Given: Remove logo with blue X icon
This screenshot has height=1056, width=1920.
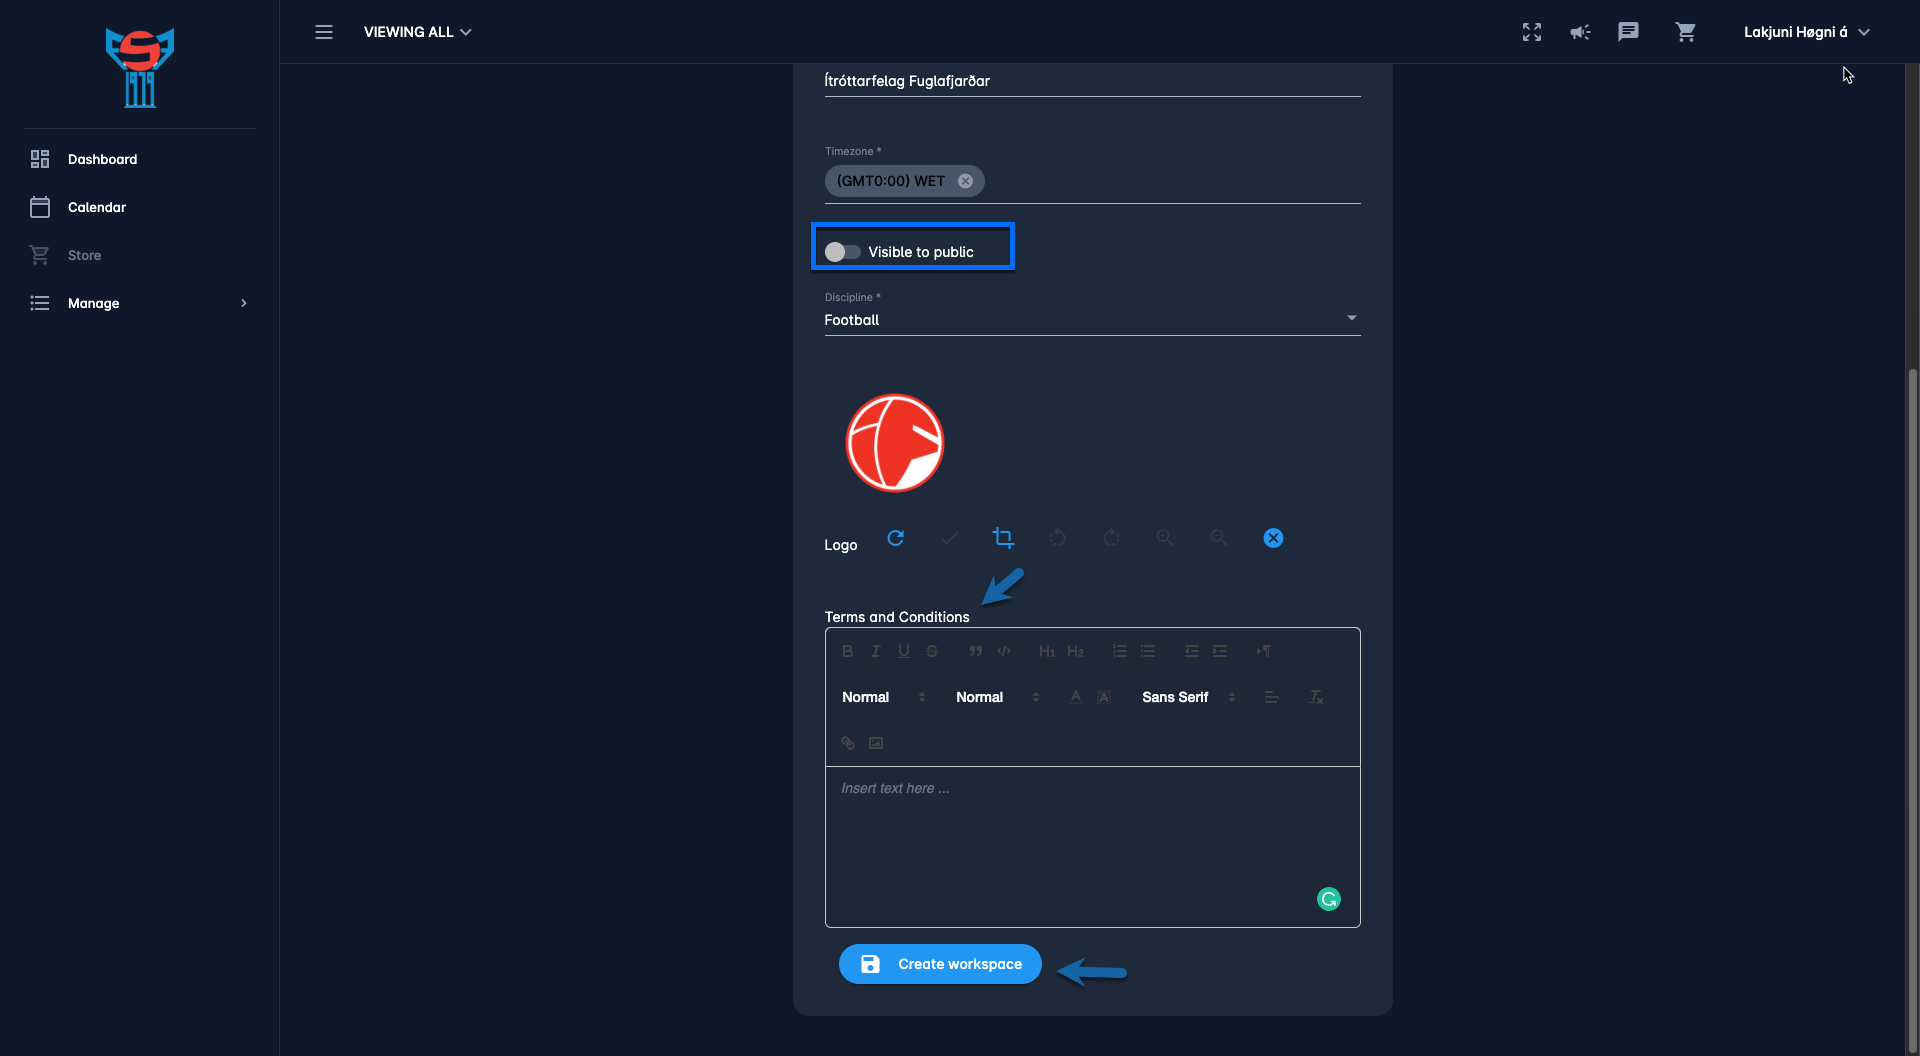Looking at the screenshot, I should pyautogui.click(x=1273, y=538).
